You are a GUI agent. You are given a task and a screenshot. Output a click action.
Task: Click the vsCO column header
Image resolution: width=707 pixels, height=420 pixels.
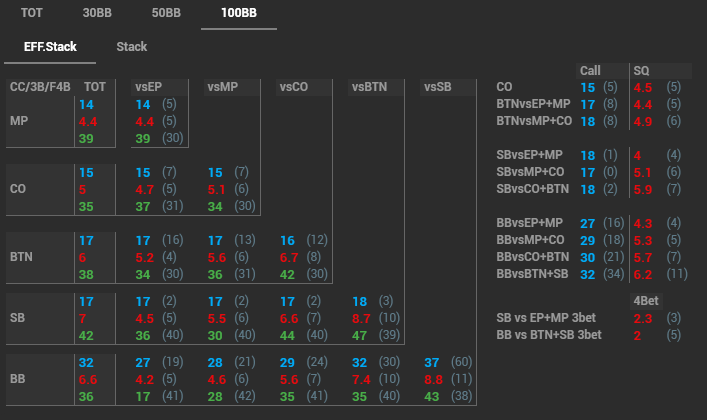[294, 86]
